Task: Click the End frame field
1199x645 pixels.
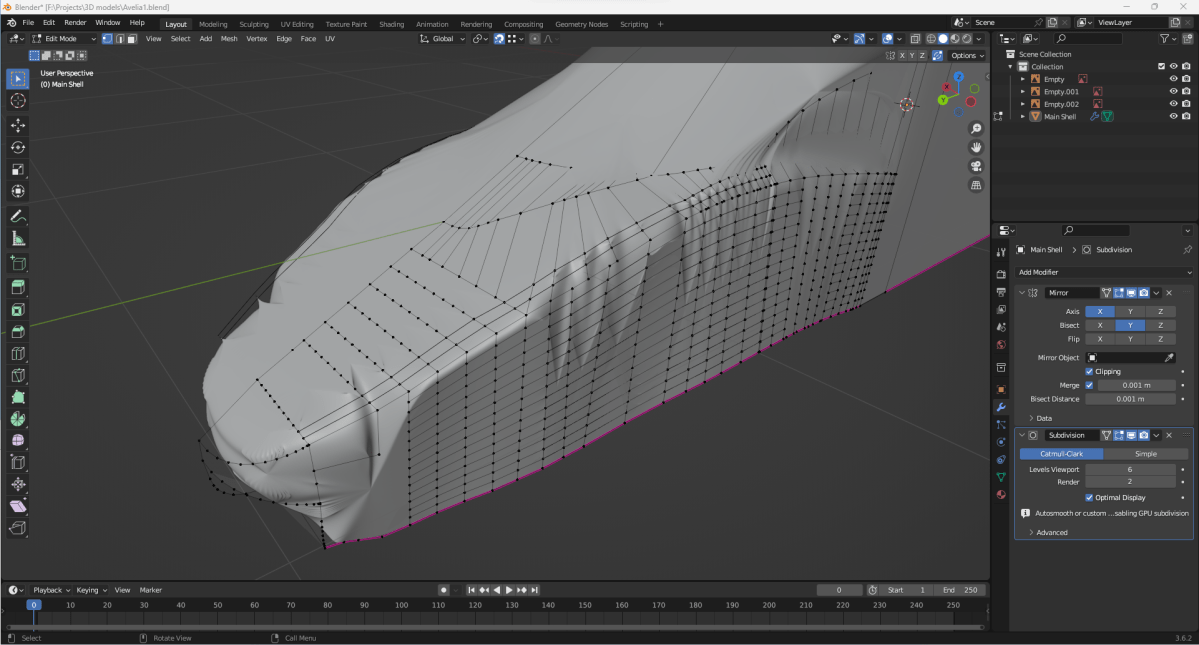Action: coord(962,590)
